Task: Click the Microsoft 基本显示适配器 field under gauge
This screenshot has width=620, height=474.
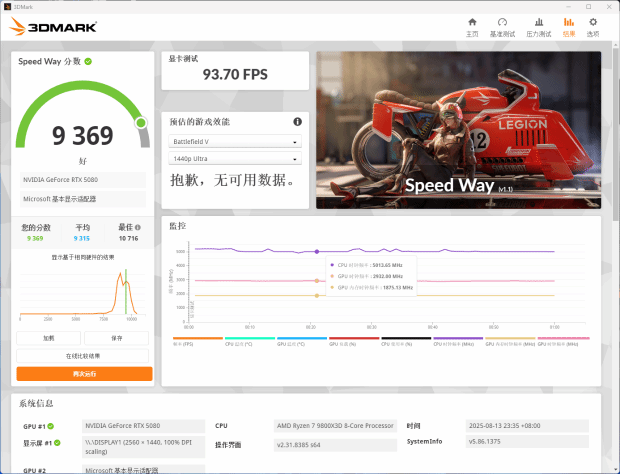Action: [x=83, y=199]
